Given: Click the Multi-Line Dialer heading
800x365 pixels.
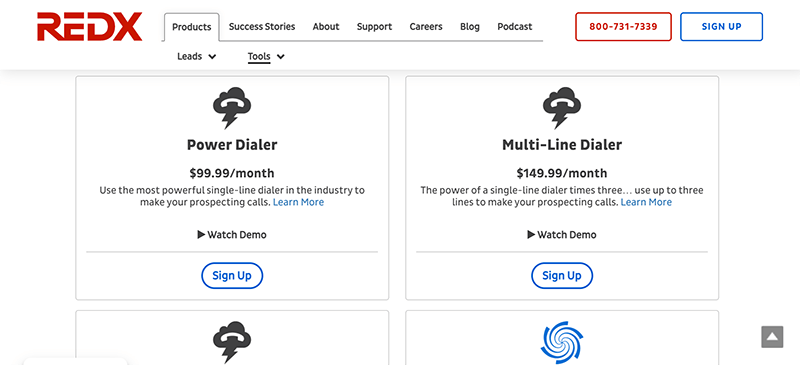Looking at the screenshot, I should point(562,145).
